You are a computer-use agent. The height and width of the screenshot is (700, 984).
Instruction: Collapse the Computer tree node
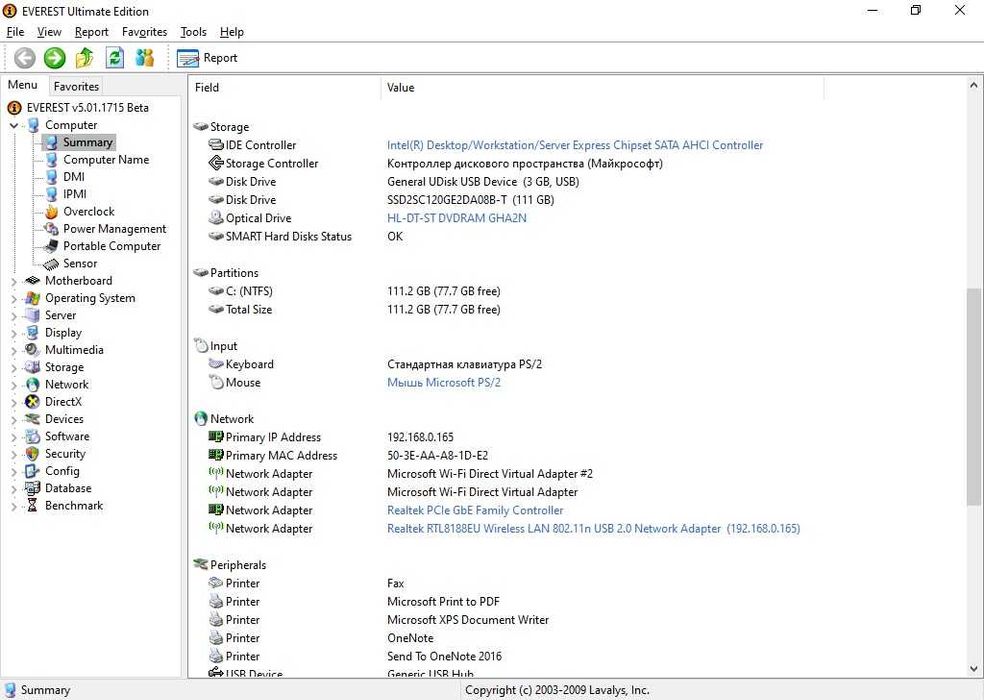14,126
